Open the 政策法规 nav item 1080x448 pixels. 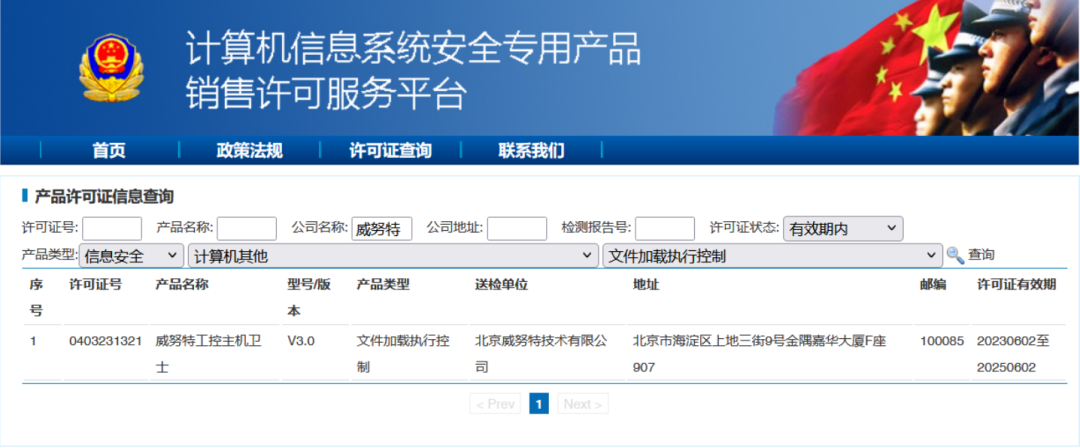249,151
